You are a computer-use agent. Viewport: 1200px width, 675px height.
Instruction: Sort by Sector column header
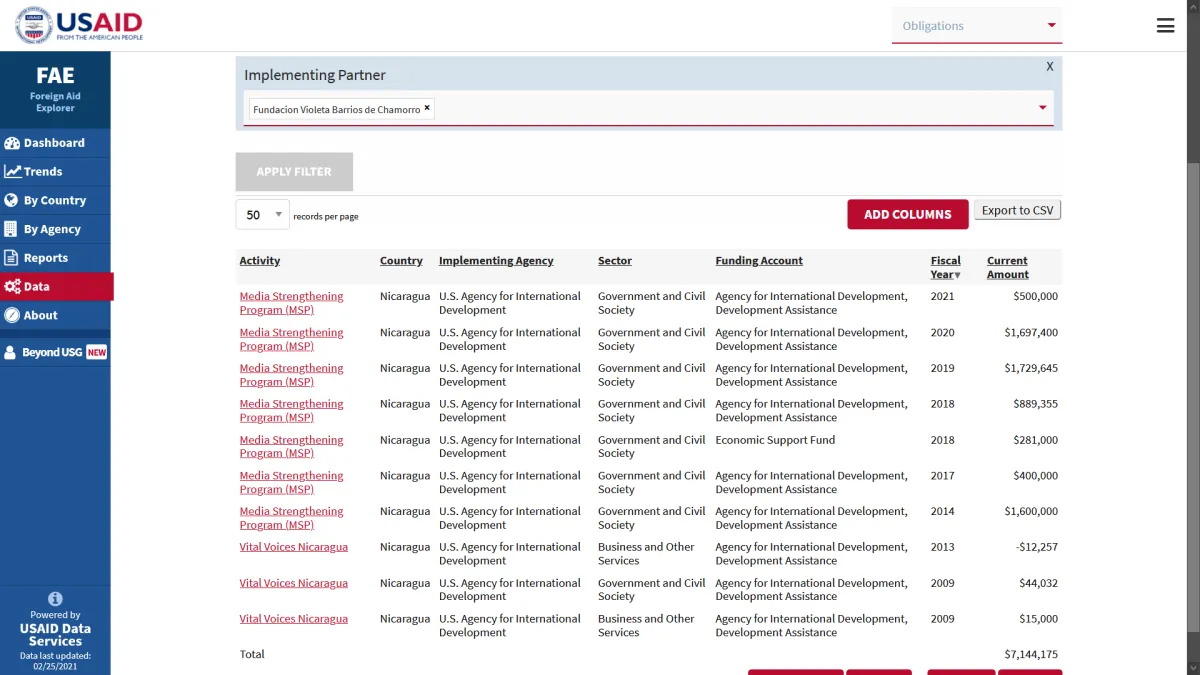point(615,261)
